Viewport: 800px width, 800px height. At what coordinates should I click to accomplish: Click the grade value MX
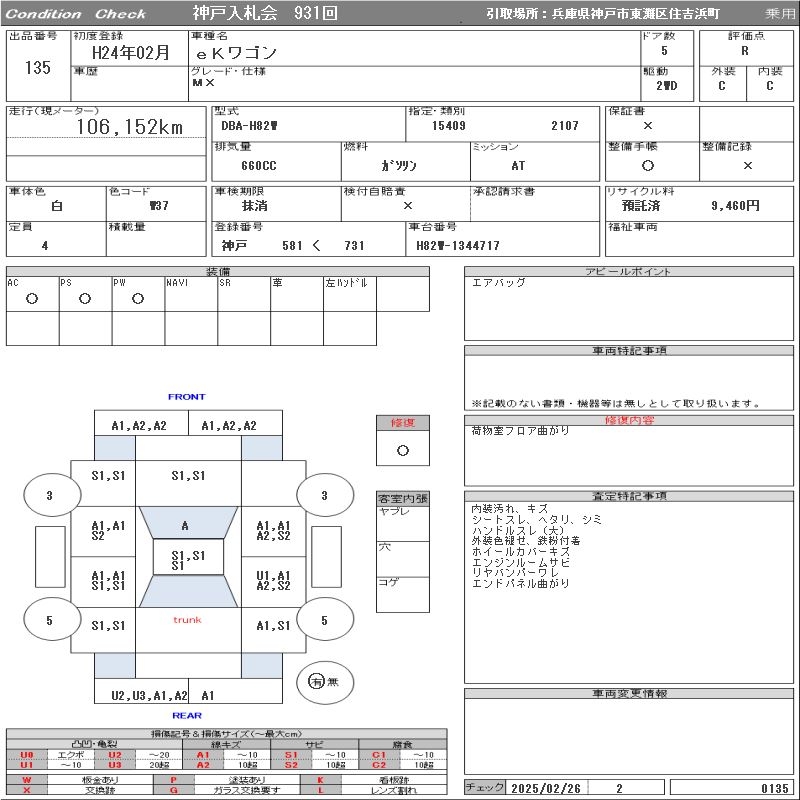[204, 82]
